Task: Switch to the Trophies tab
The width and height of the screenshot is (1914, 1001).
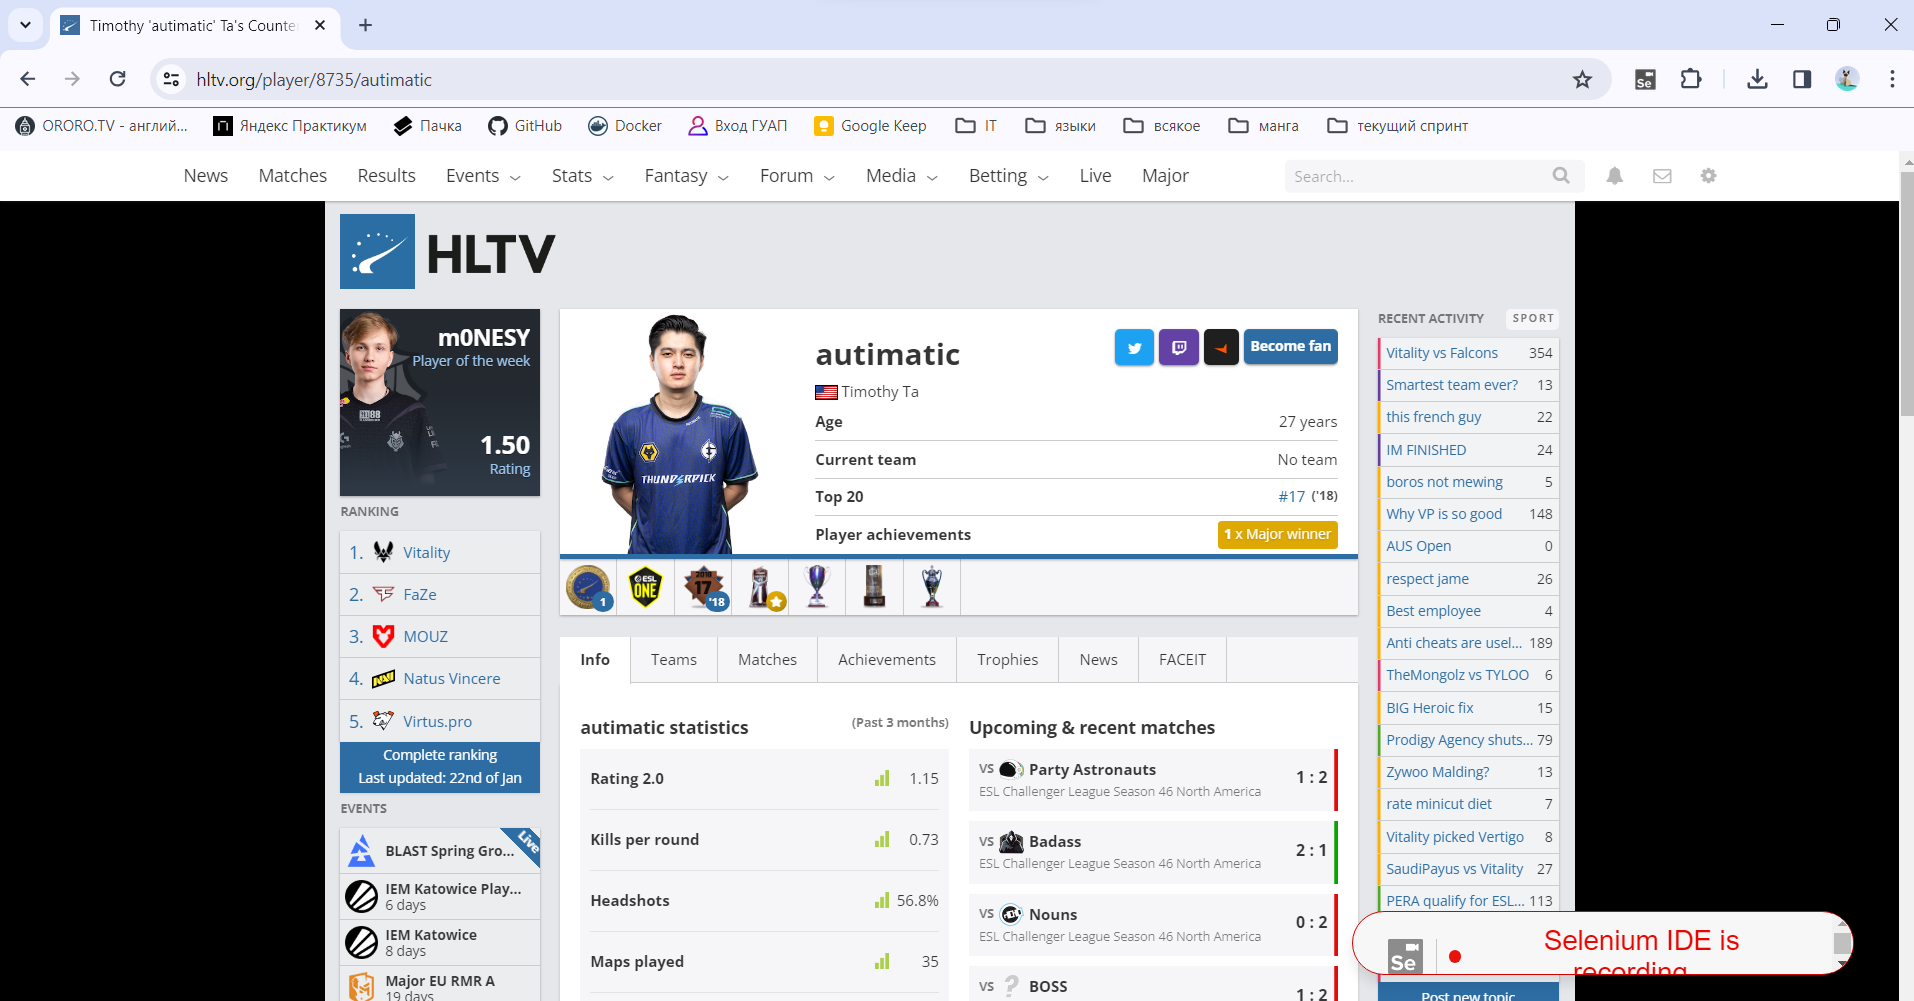Action: (1007, 660)
